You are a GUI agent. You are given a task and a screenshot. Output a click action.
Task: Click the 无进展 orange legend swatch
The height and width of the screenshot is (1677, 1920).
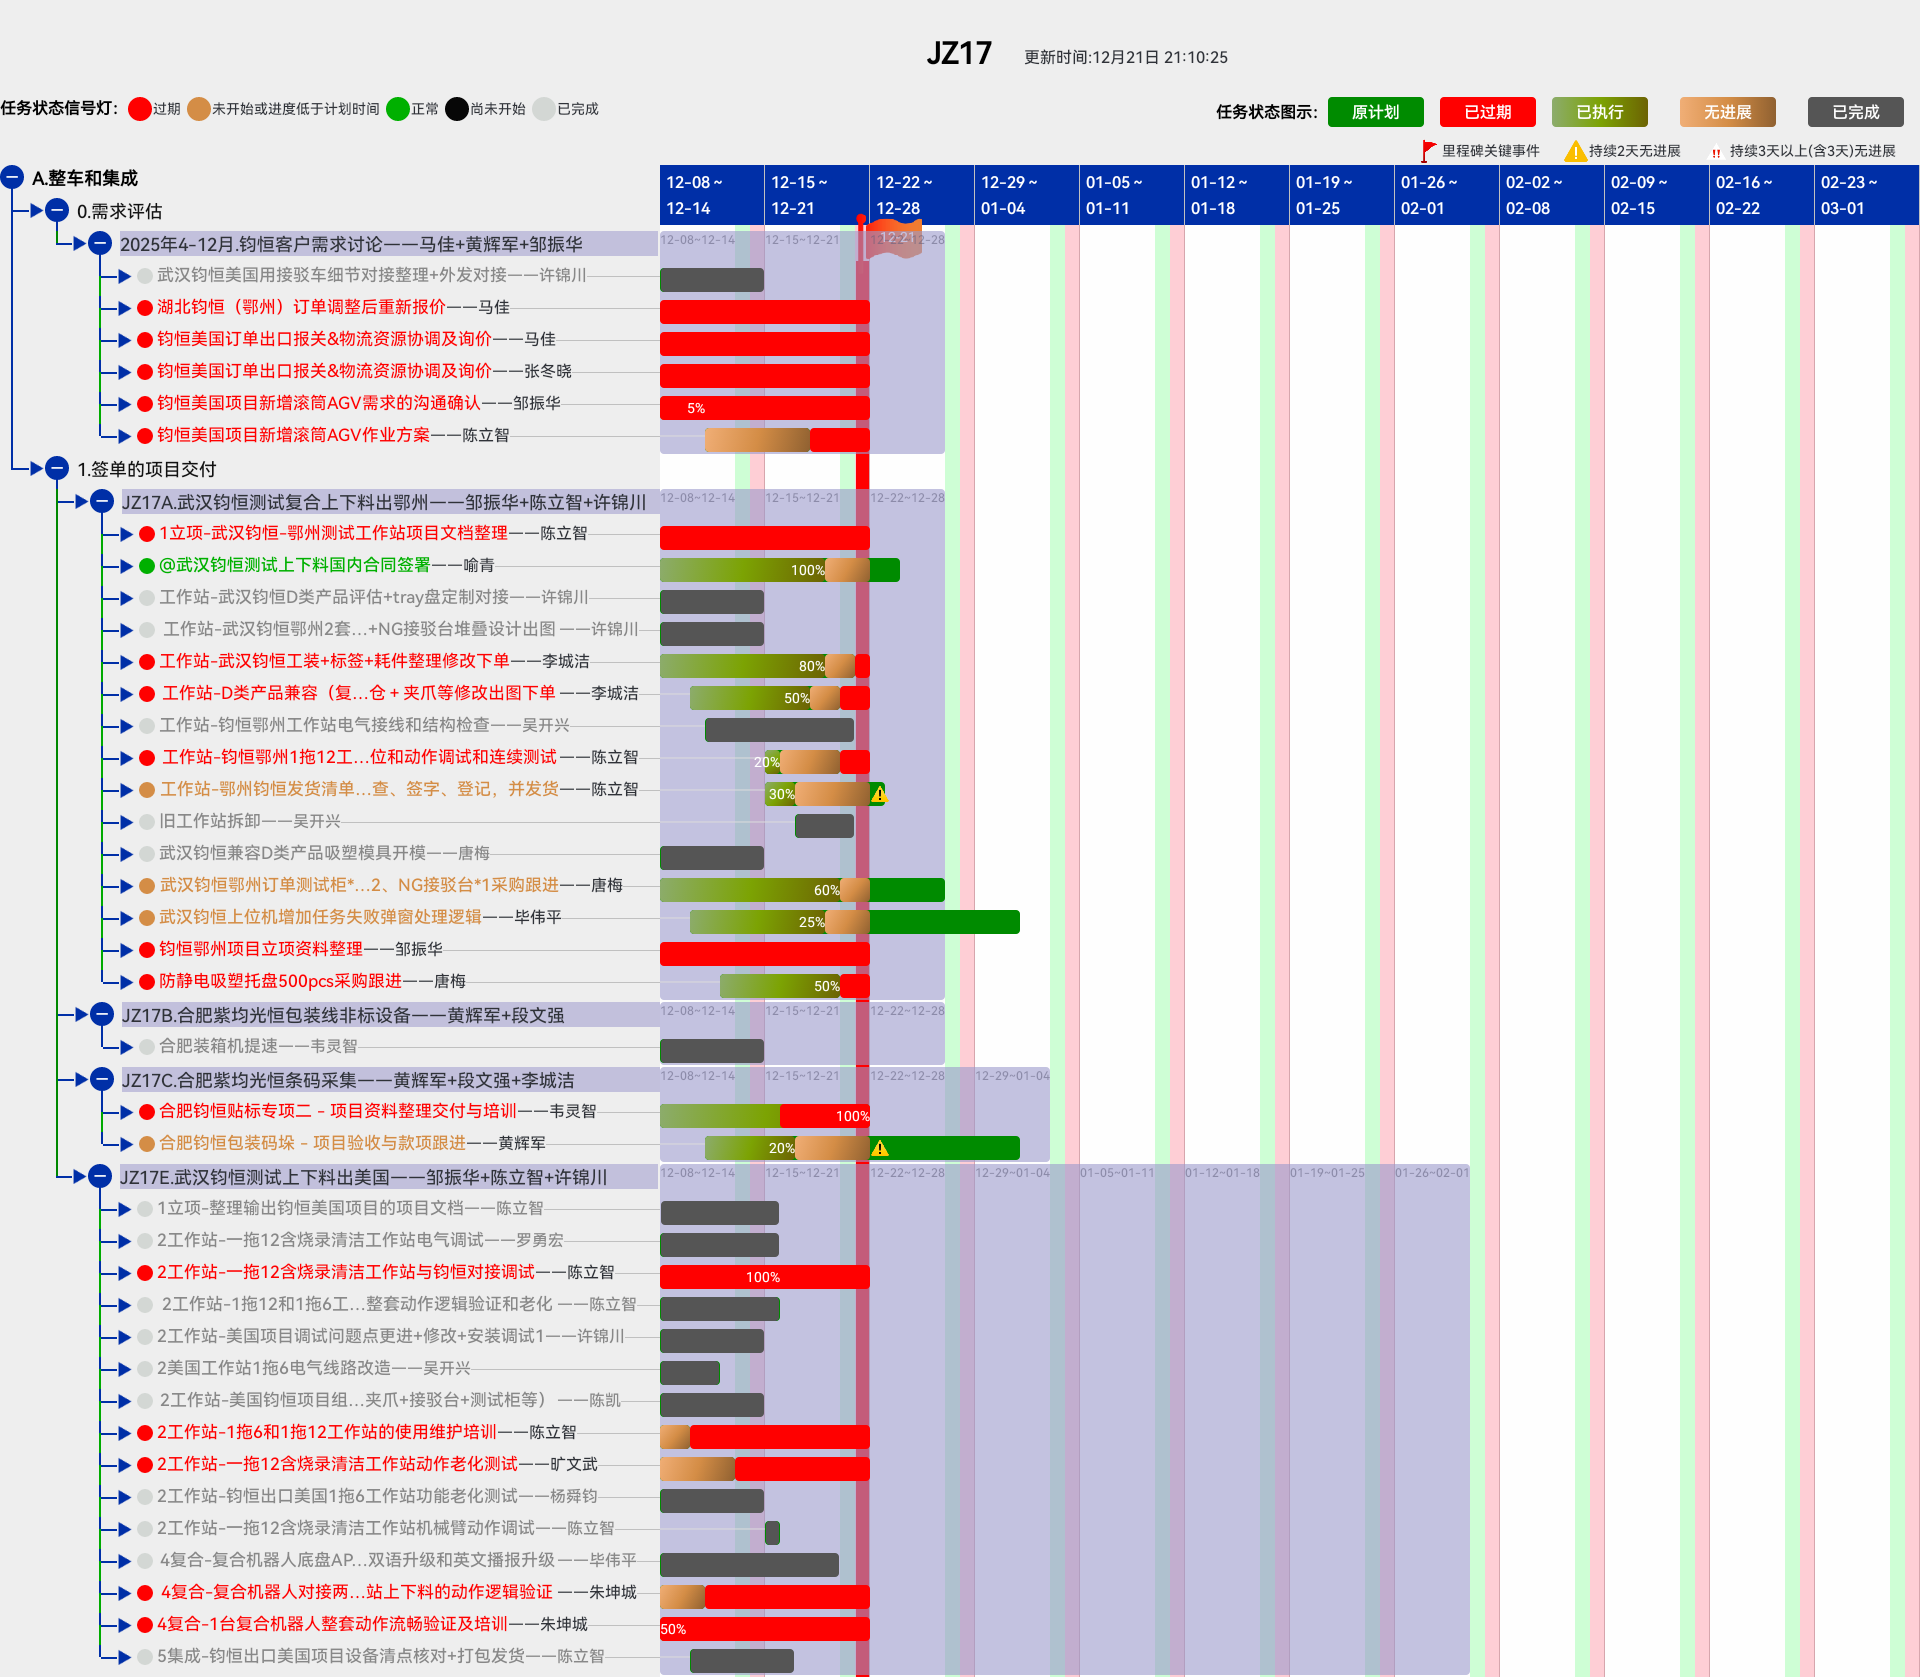tap(1727, 112)
